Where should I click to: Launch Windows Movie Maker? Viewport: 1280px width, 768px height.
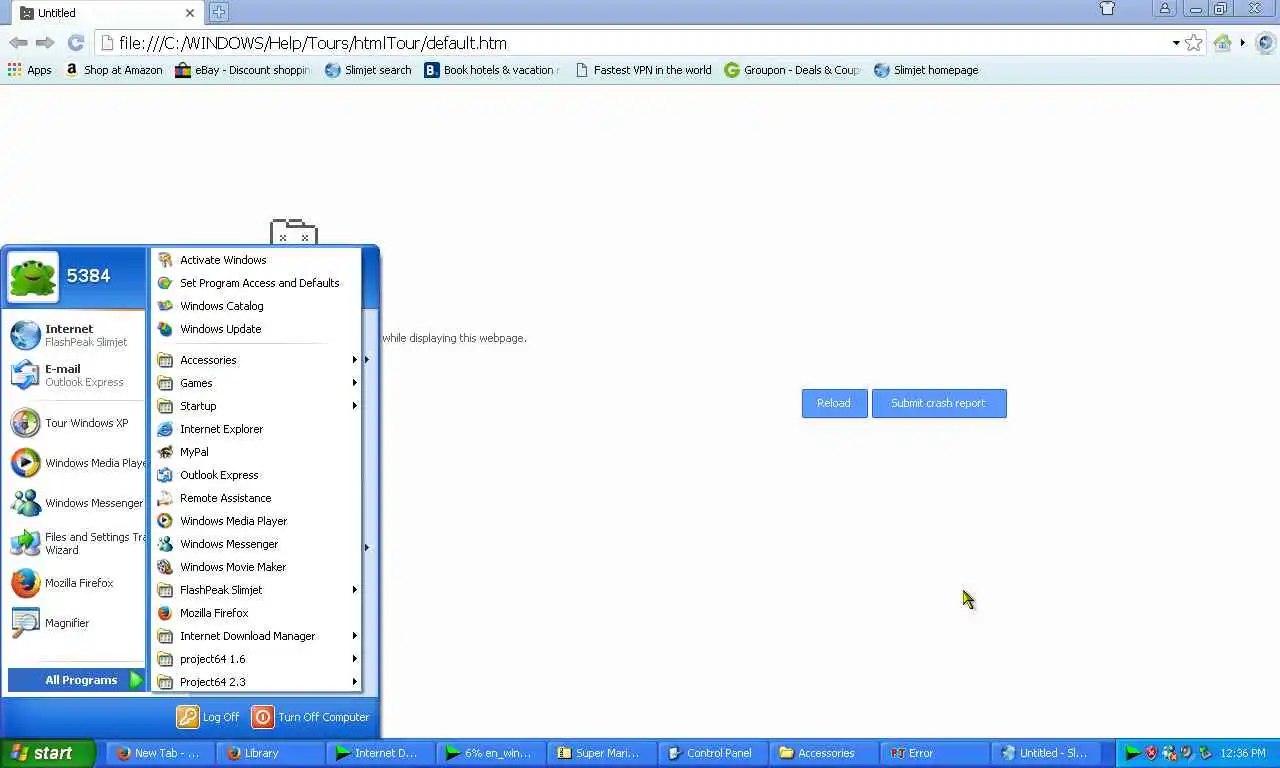(x=256, y=567)
